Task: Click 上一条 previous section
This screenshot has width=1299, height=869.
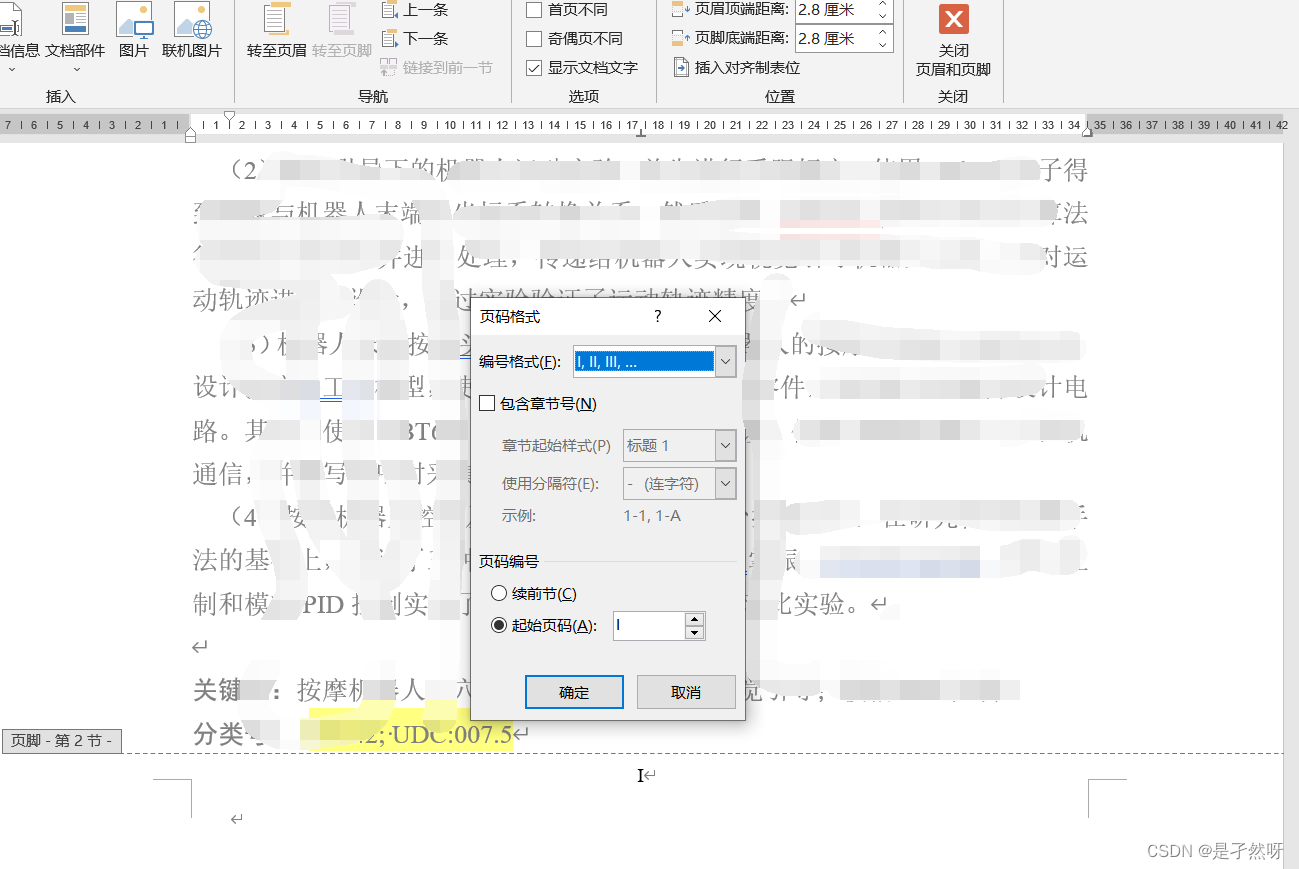Action: 415,10
